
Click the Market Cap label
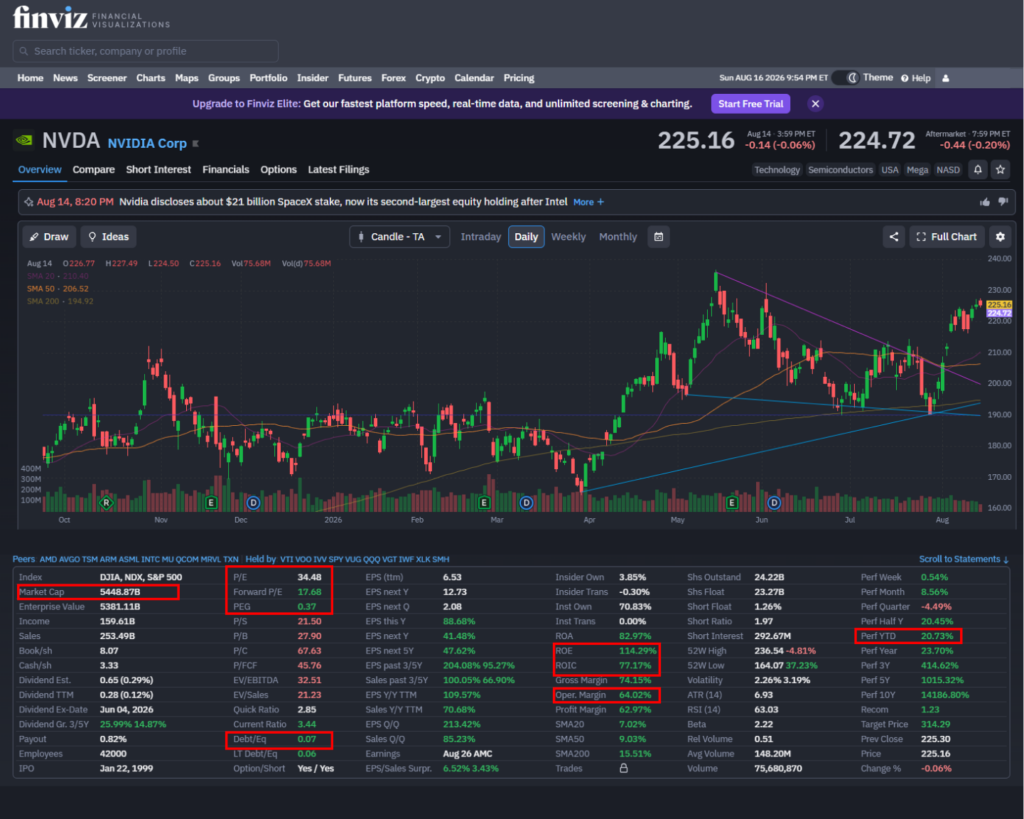click(42, 592)
